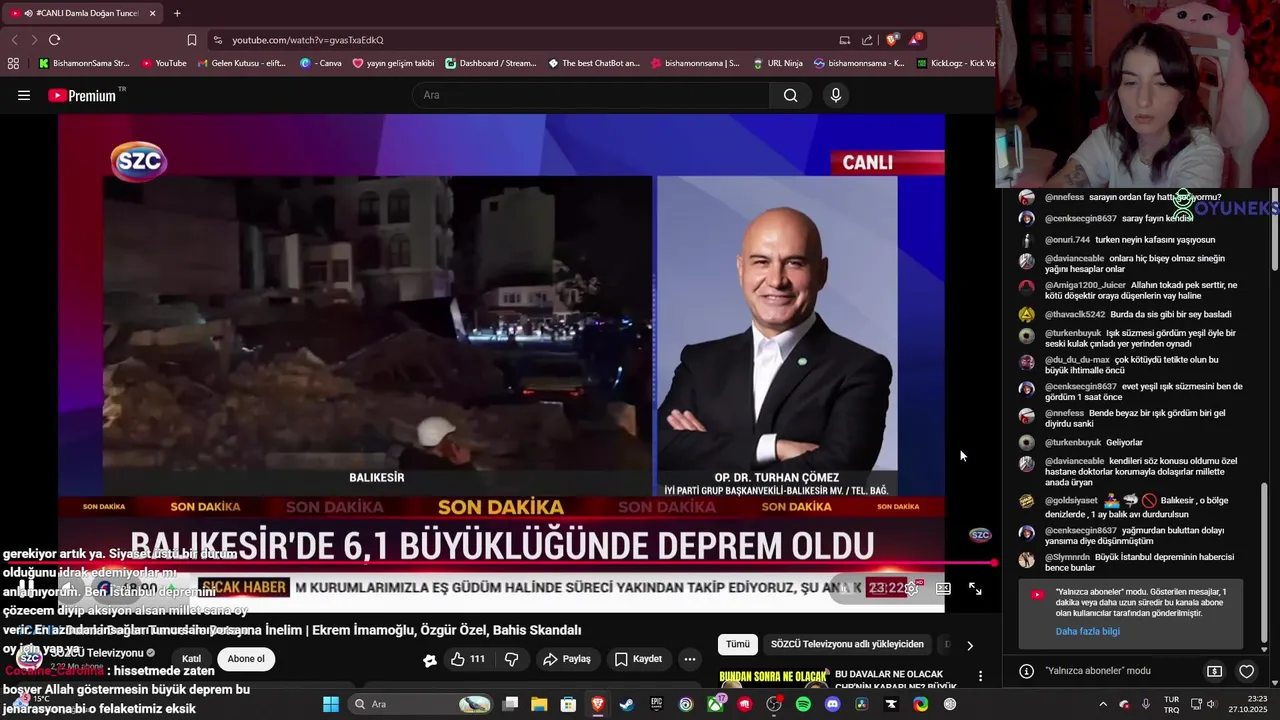This screenshot has height=720, width=1280.
Task: Reload the page in the browser
Action: [54, 40]
